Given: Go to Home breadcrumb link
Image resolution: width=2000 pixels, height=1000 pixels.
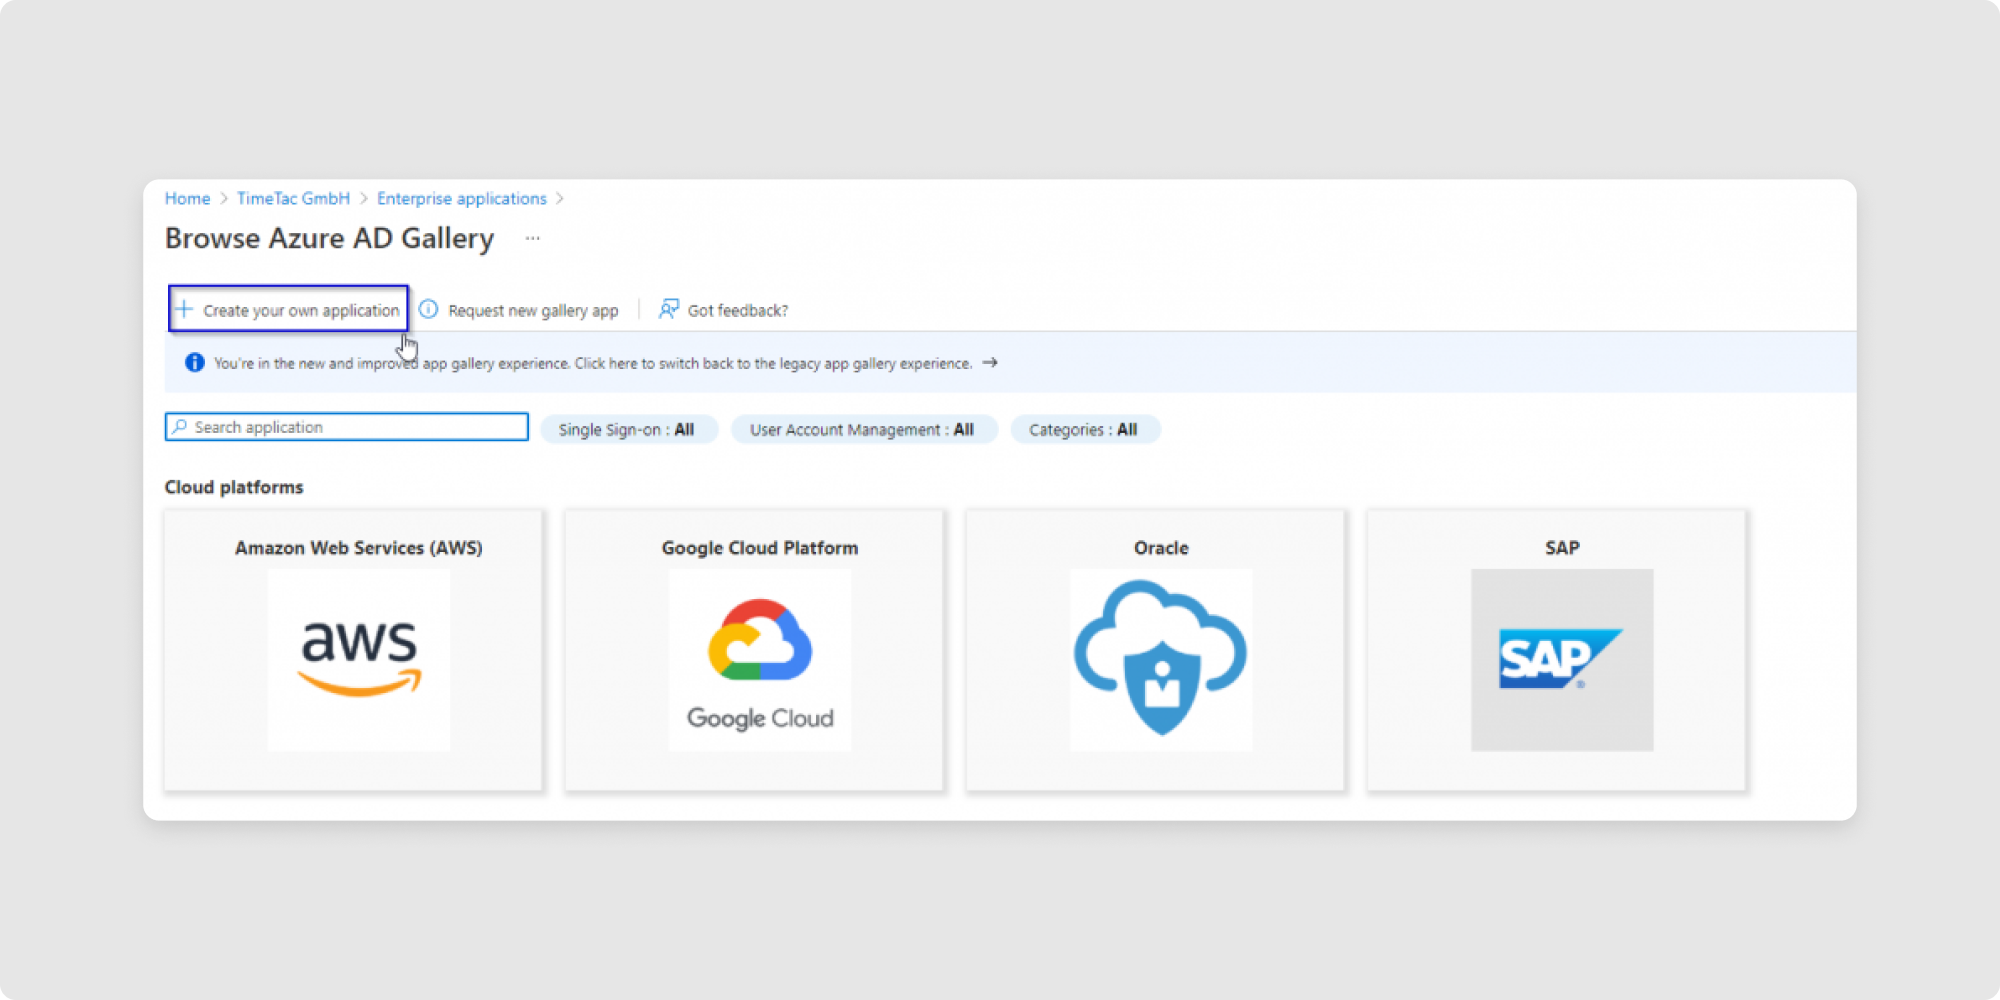Looking at the screenshot, I should [x=187, y=199].
